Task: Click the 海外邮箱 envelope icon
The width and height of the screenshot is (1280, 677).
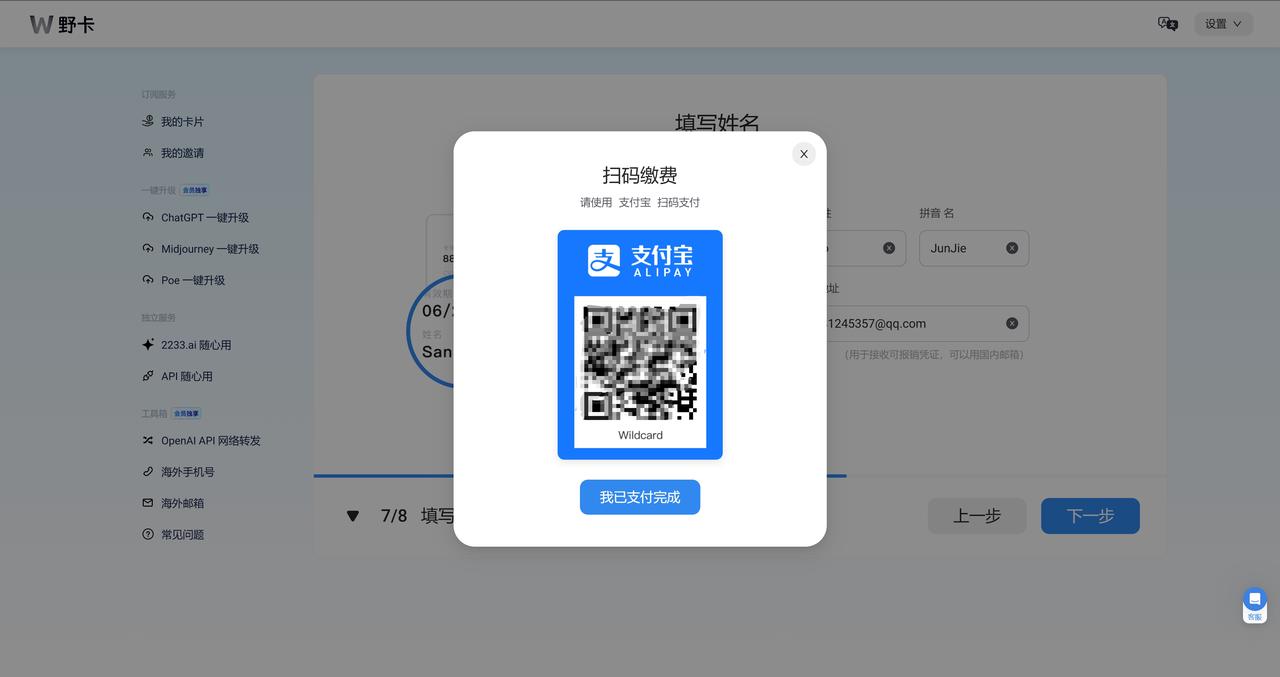Action: pos(148,503)
